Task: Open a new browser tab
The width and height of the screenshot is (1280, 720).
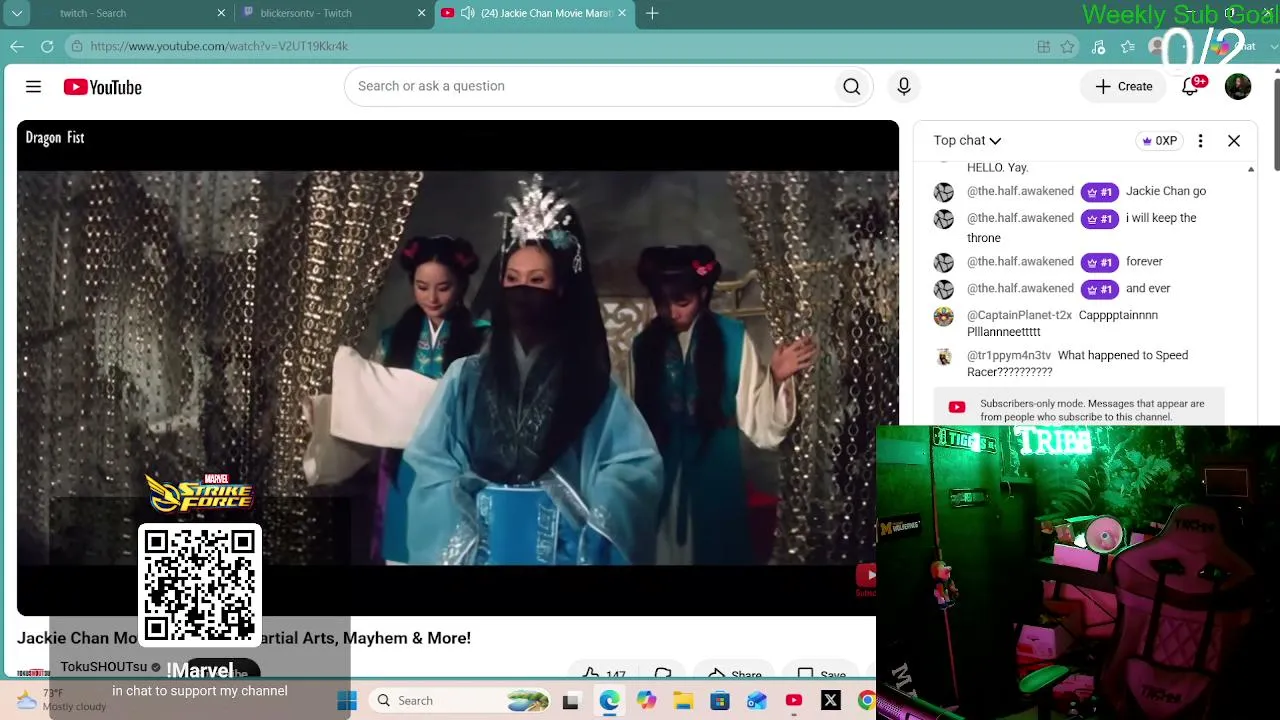Action: pyautogui.click(x=652, y=13)
